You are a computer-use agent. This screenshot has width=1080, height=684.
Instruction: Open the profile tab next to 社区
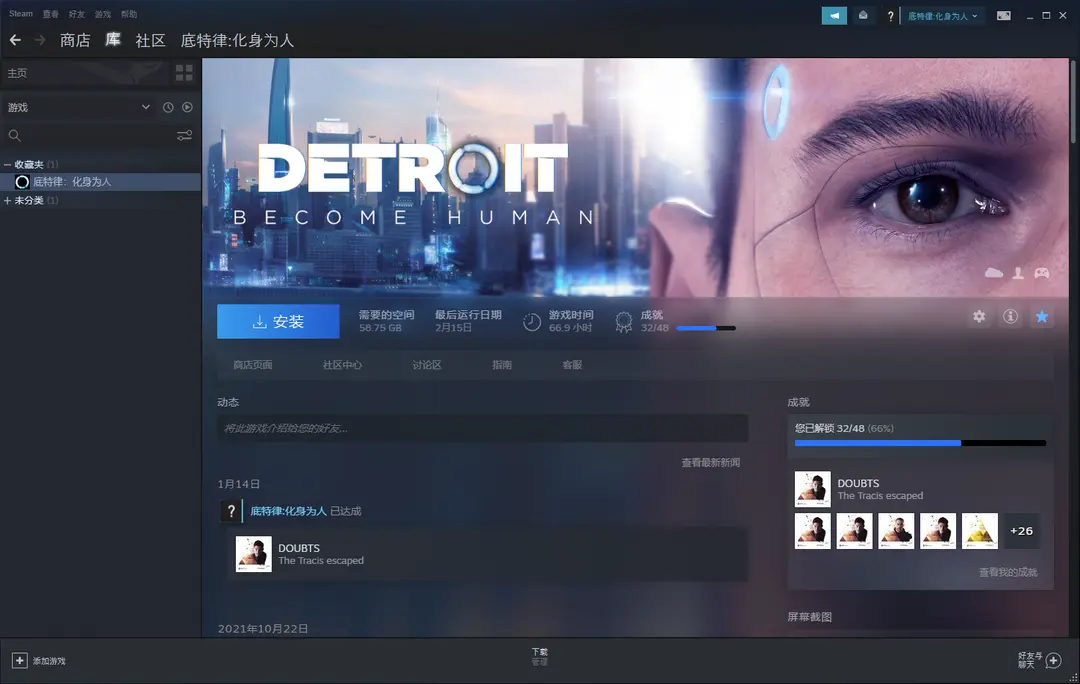237,41
